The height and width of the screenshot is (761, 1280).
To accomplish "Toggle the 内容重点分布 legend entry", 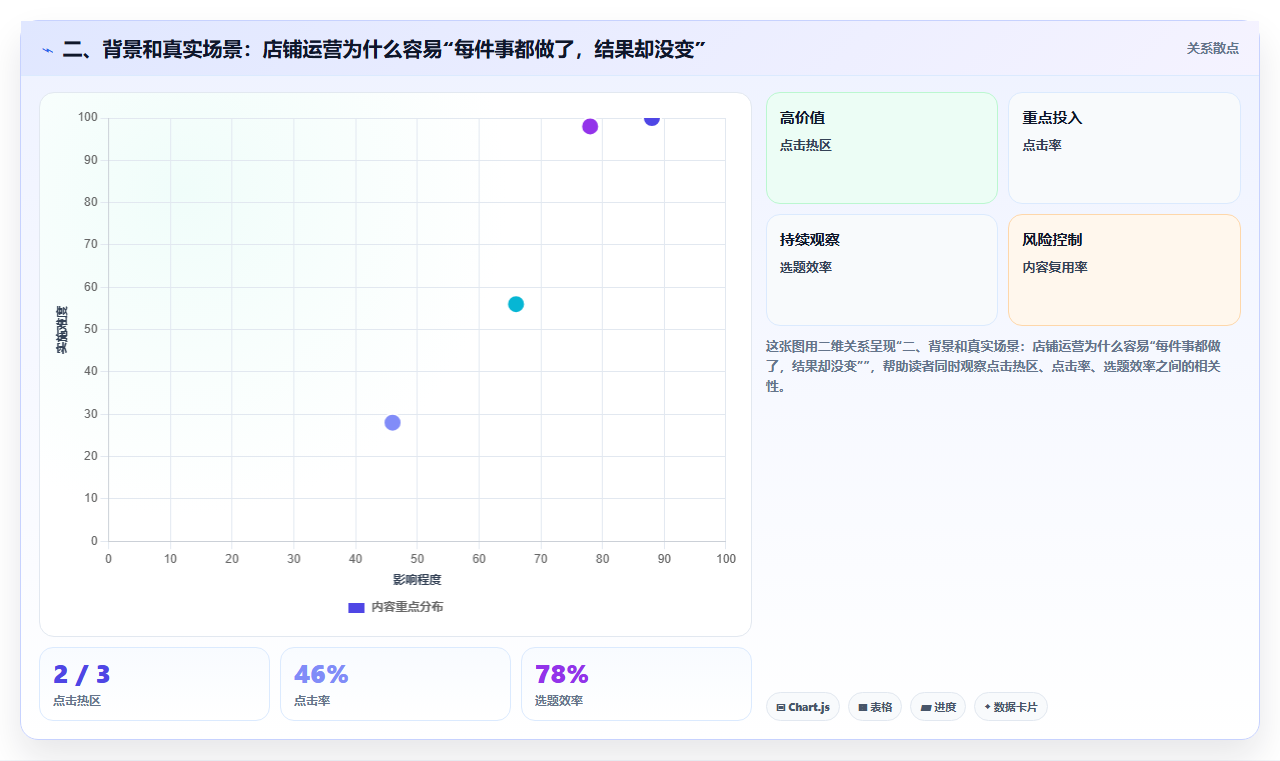I will (395, 607).
